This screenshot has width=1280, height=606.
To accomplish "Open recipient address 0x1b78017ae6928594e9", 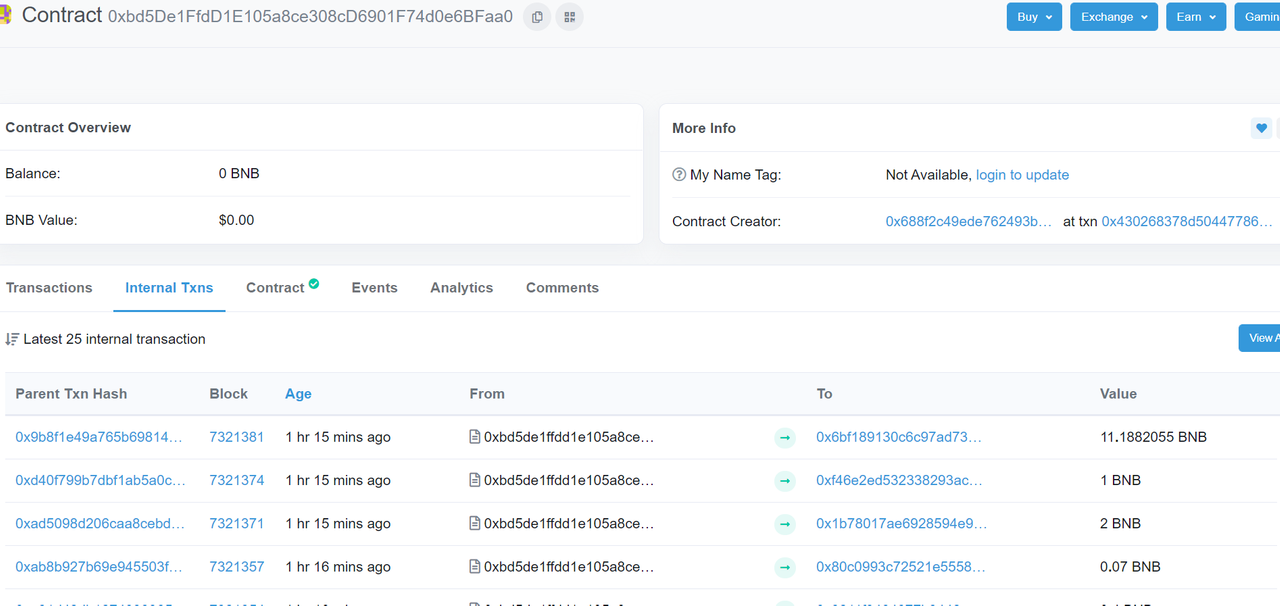I will tap(901, 523).
